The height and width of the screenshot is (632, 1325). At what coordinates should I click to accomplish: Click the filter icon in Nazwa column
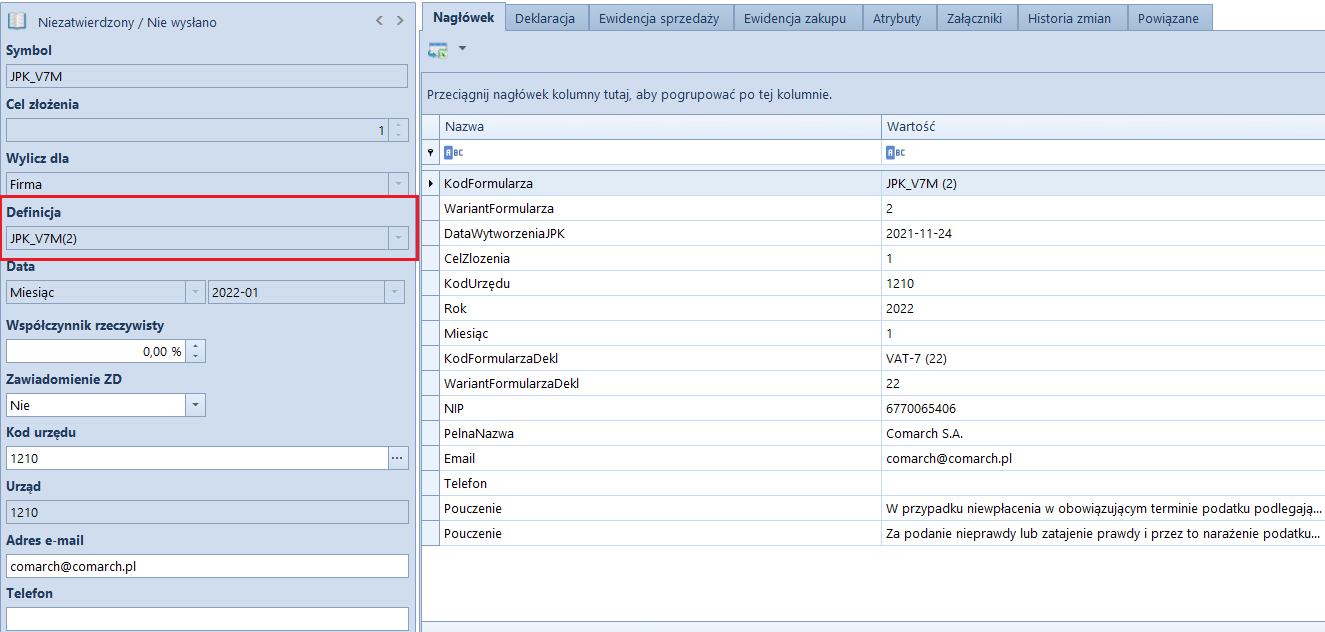click(x=453, y=152)
